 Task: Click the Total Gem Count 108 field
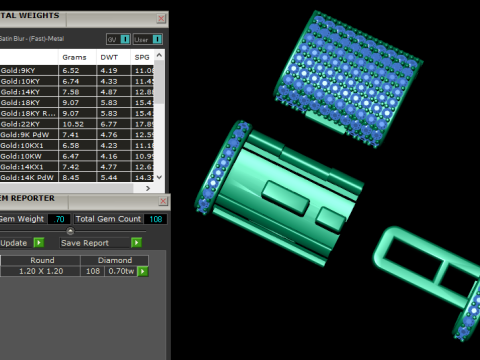pyautogui.click(x=155, y=219)
